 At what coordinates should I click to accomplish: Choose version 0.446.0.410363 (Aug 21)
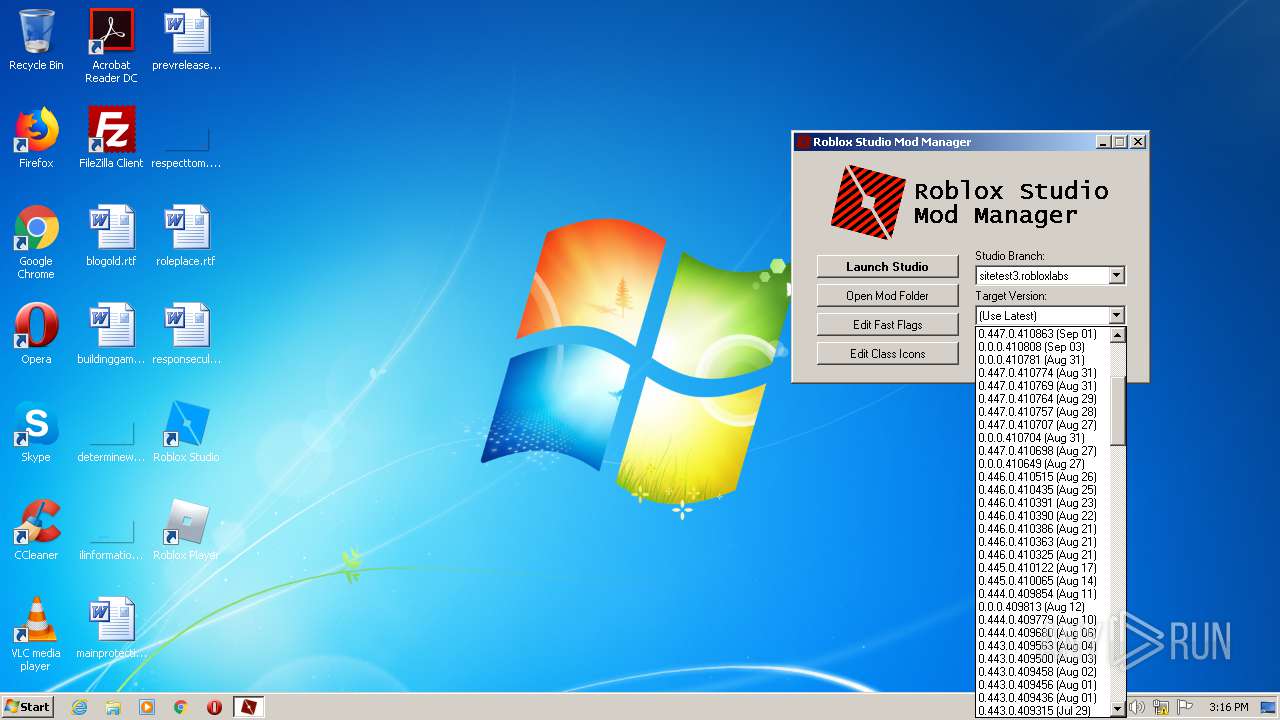(1043, 542)
